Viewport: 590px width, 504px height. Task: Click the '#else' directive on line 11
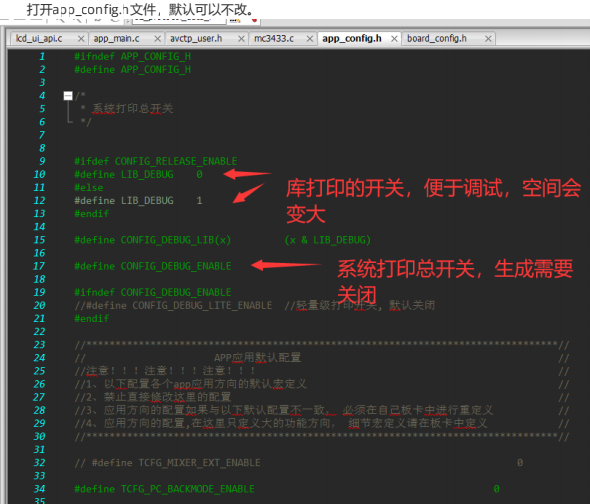tap(89, 187)
